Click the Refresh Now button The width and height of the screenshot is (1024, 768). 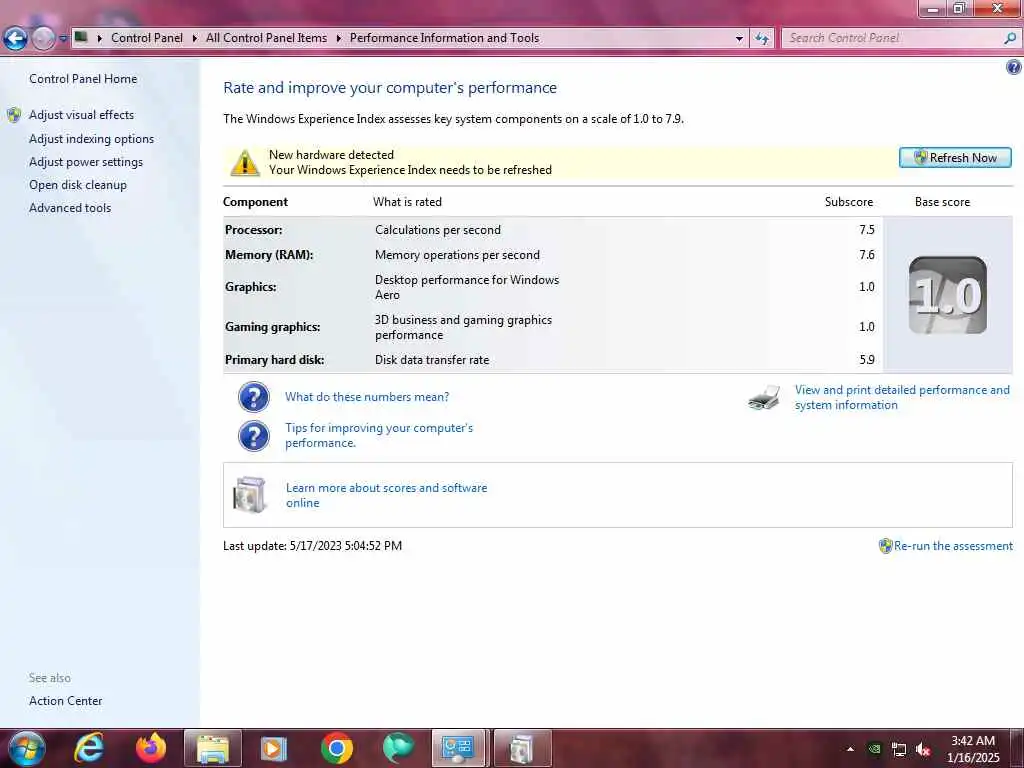click(955, 157)
